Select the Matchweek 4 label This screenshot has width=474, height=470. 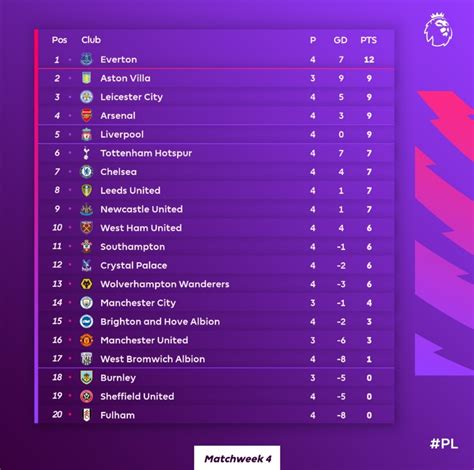(x=237, y=459)
